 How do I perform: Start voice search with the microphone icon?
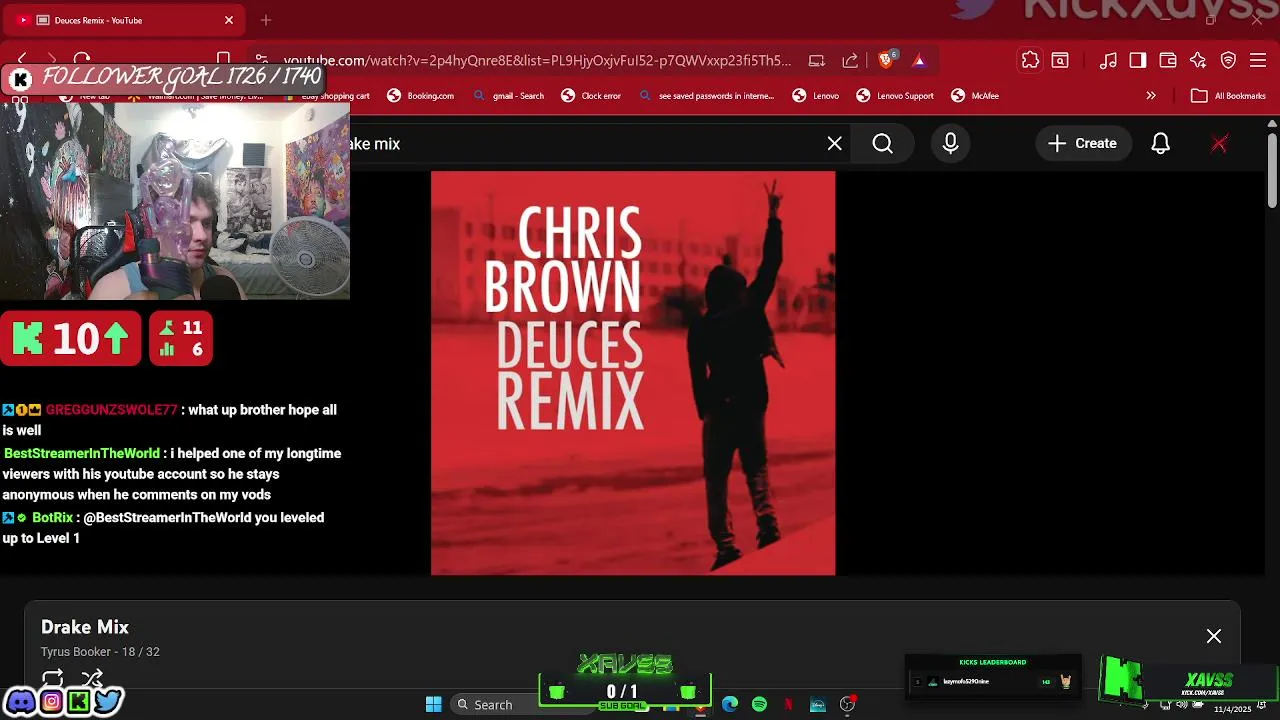coord(950,144)
